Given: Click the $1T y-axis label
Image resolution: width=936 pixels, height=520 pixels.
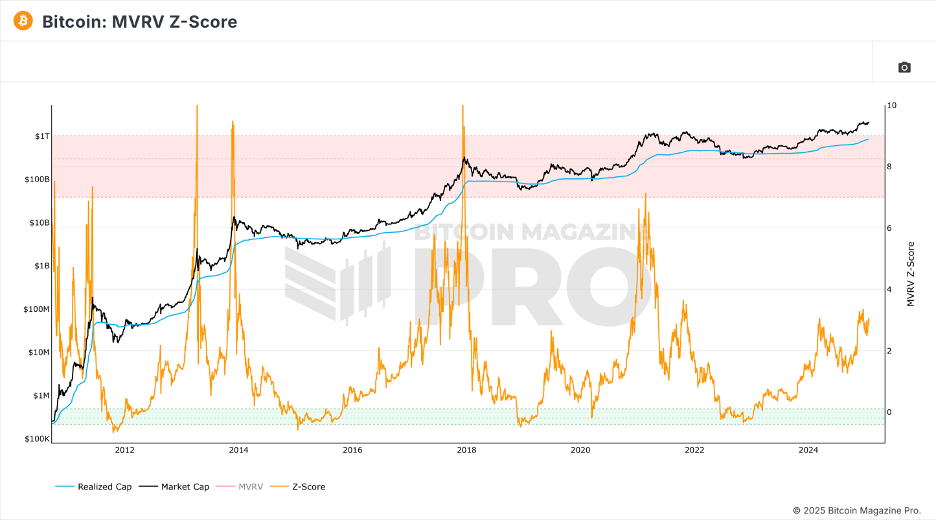Looking at the screenshot, I should click(42, 136).
